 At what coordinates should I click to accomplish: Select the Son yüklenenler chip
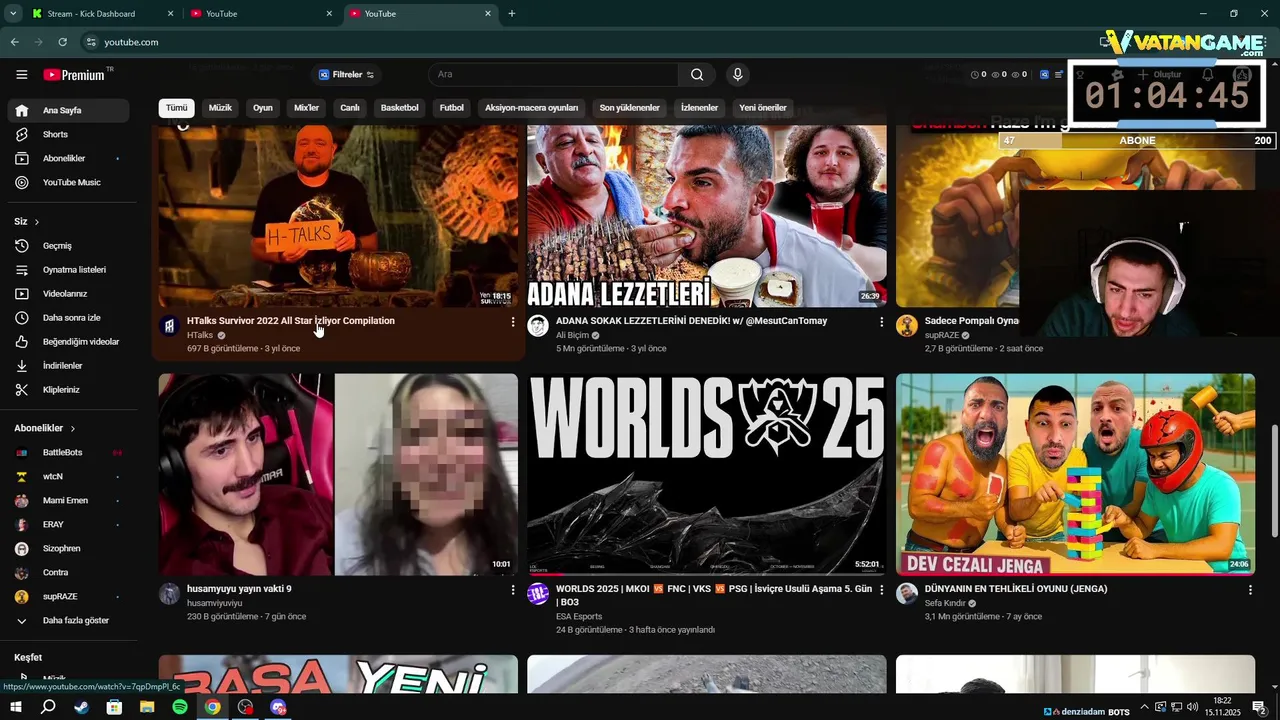pos(630,108)
